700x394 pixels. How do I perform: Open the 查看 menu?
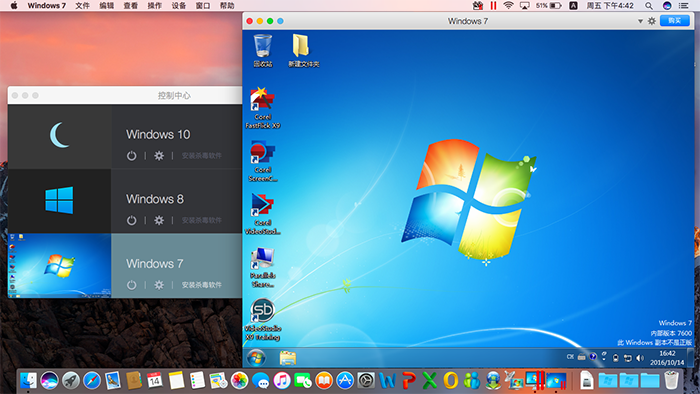pyautogui.click(x=130, y=6)
